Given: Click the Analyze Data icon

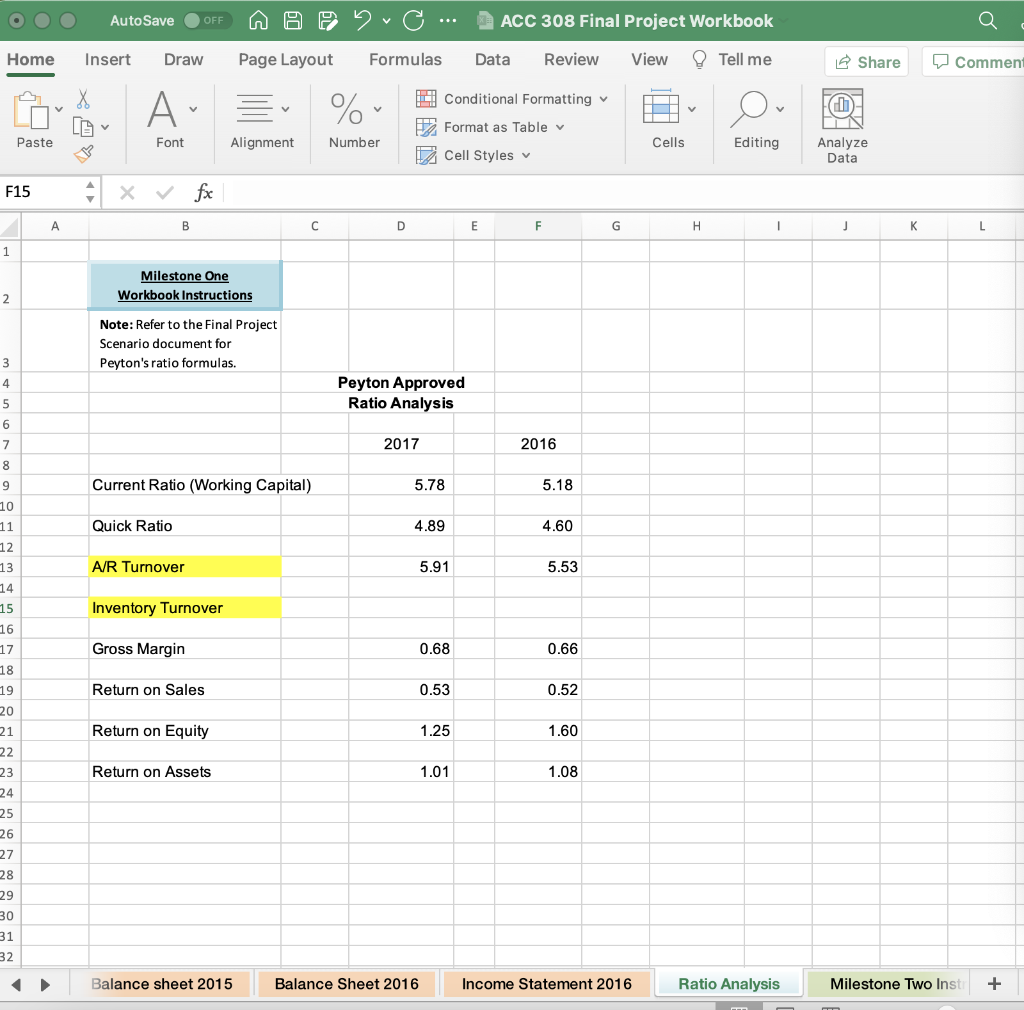Looking at the screenshot, I should [842, 126].
